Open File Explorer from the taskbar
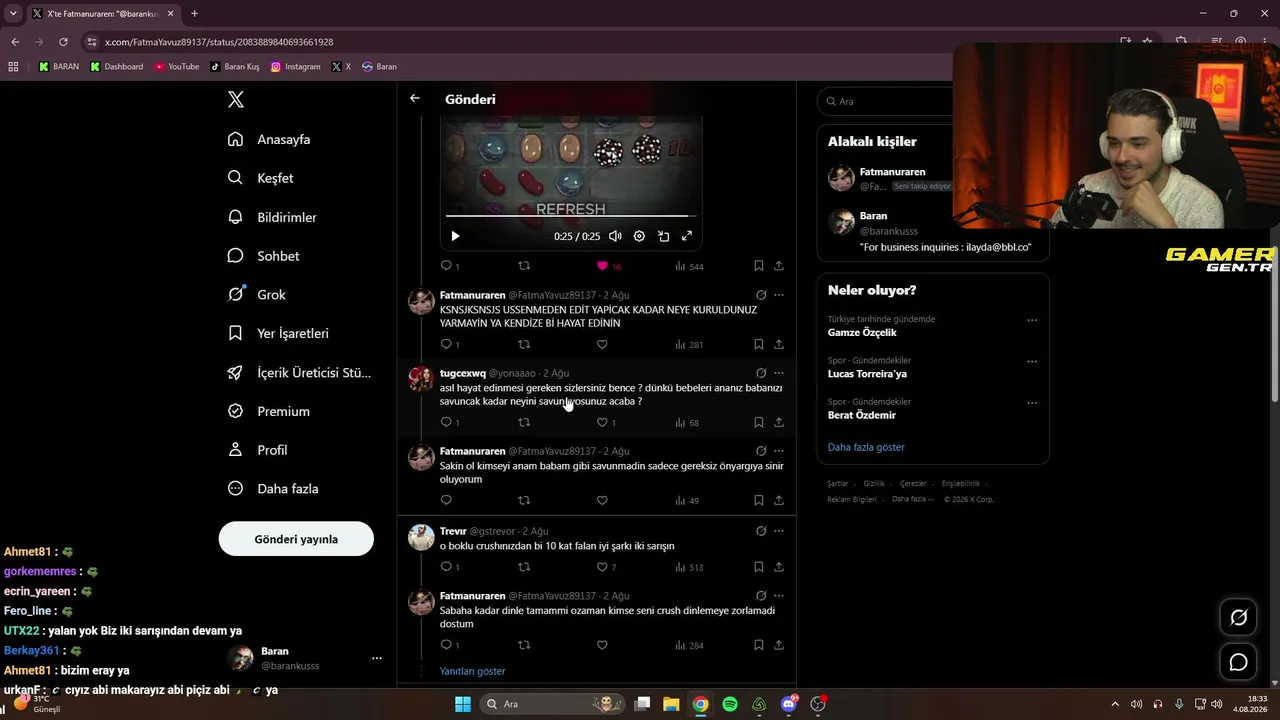Viewport: 1280px width, 720px height. tap(671, 704)
